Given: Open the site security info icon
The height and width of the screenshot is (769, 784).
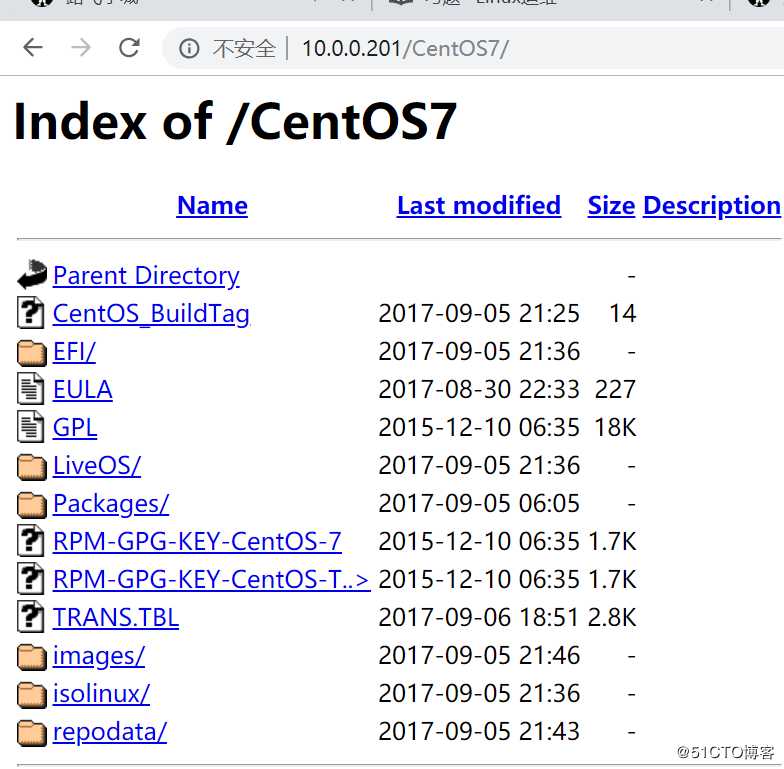Looking at the screenshot, I should click(x=189, y=48).
